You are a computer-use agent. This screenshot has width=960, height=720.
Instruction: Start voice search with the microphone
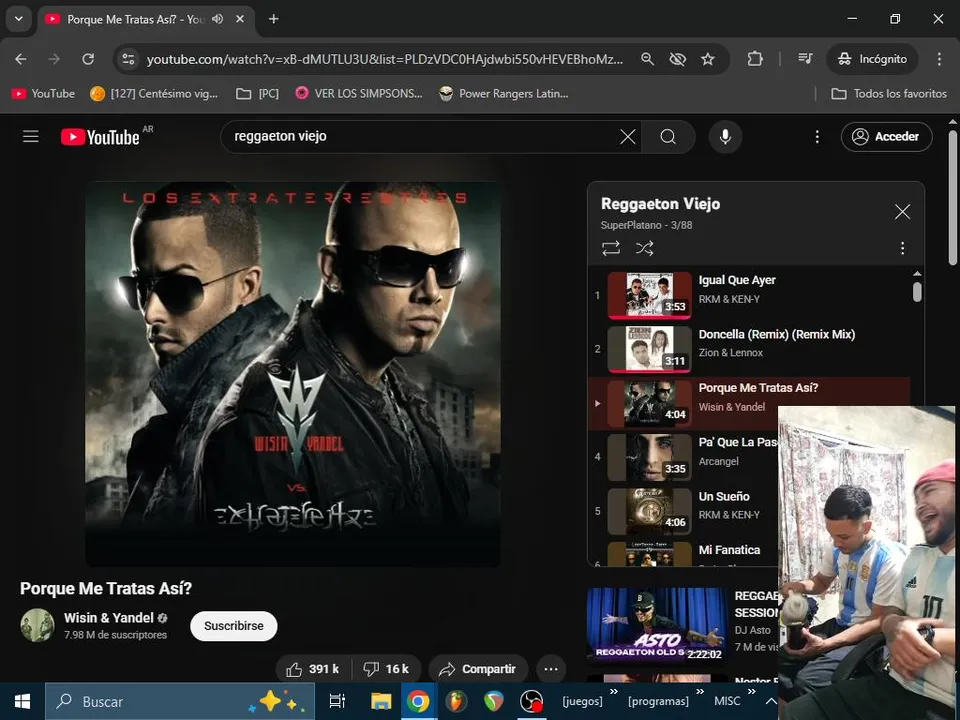(x=726, y=137)
